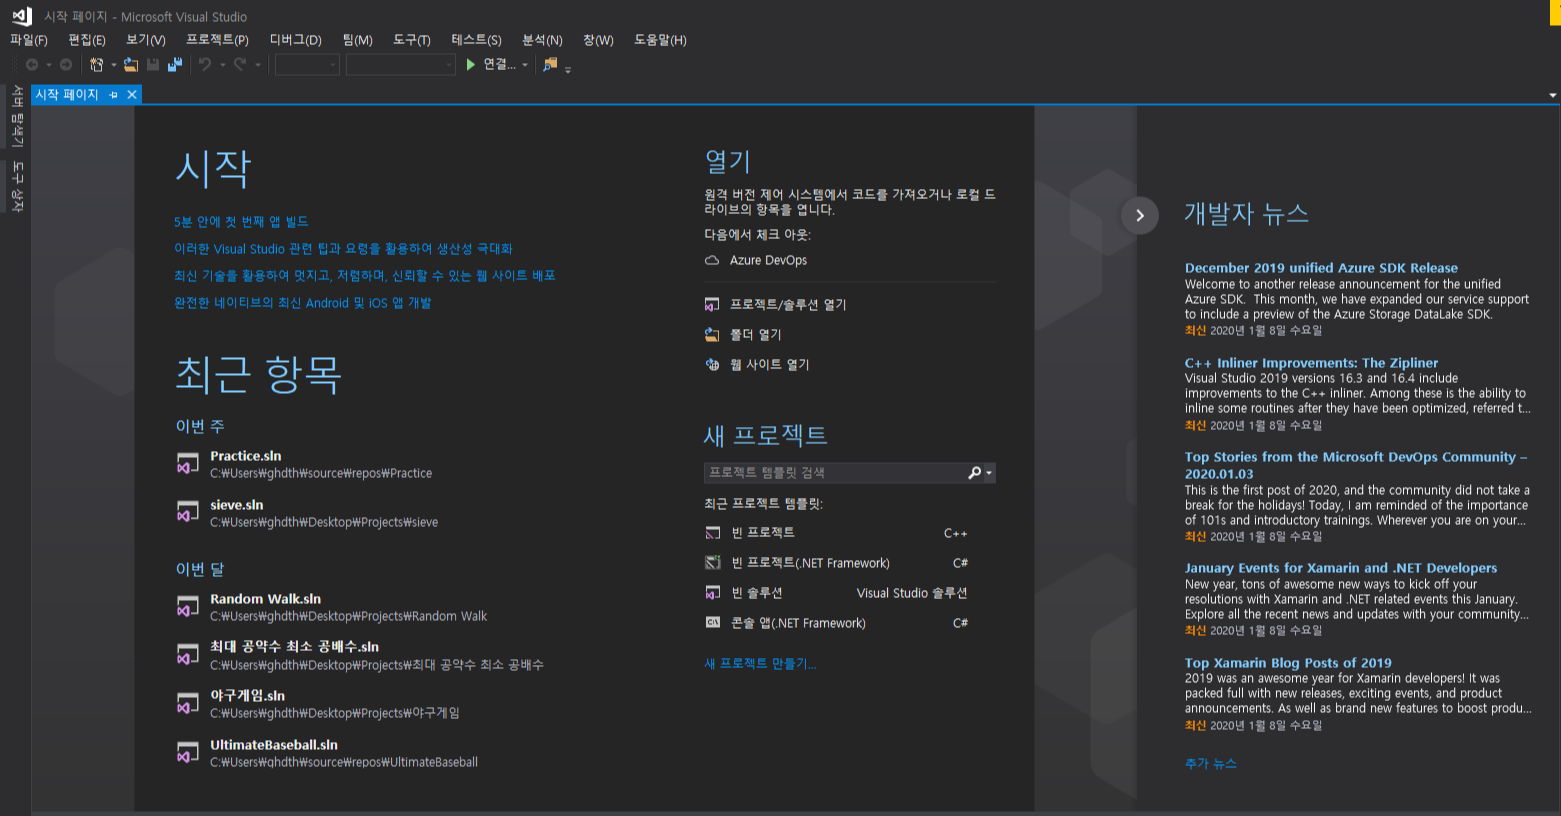1561x816 pixels.
Task: Open the 창(W) menu
Action: coord(598,40)
